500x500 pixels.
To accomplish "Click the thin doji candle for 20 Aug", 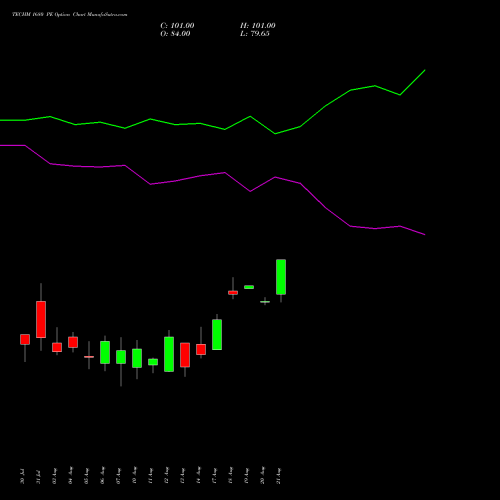I will click(x=265, y=302).
